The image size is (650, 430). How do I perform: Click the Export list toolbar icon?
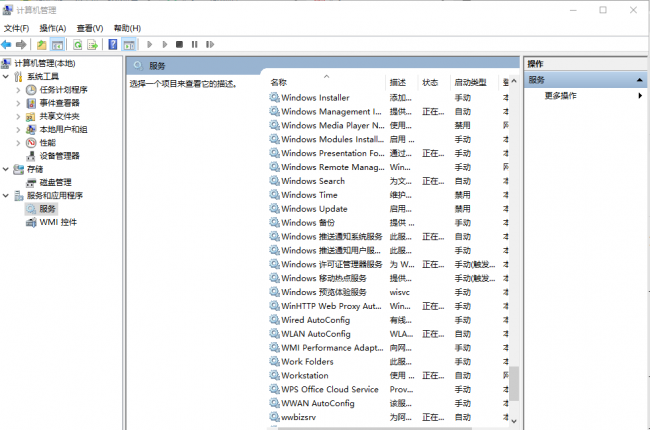92,44
